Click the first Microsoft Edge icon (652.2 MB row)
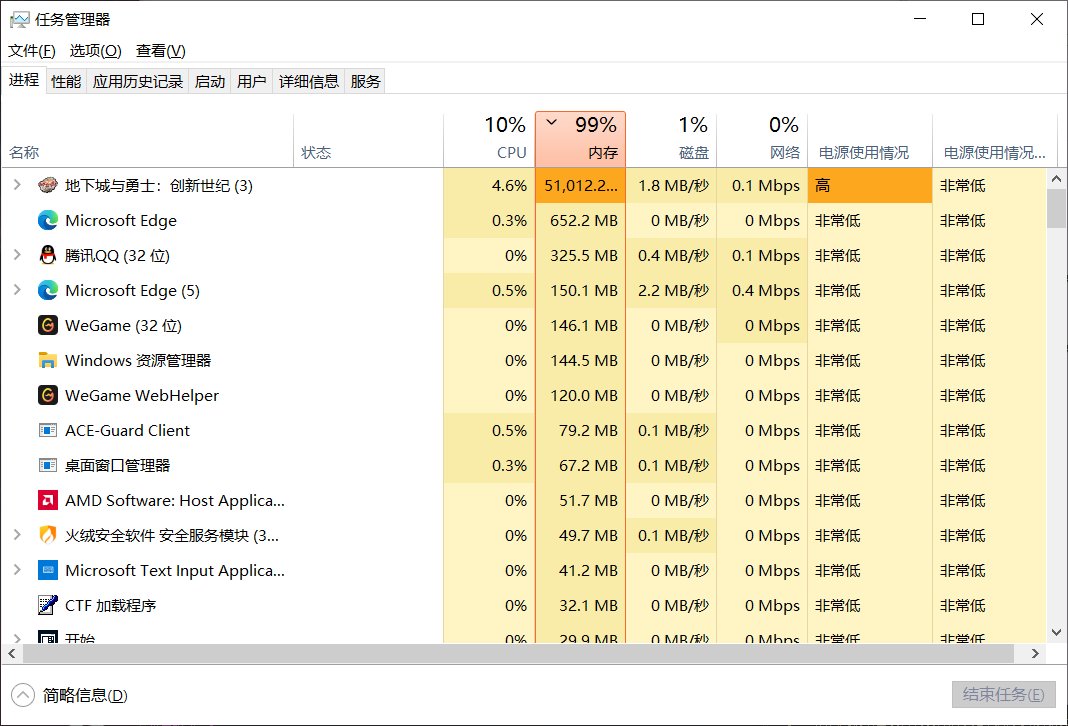This screenshot has width=1068, height=726. (48, 221)
